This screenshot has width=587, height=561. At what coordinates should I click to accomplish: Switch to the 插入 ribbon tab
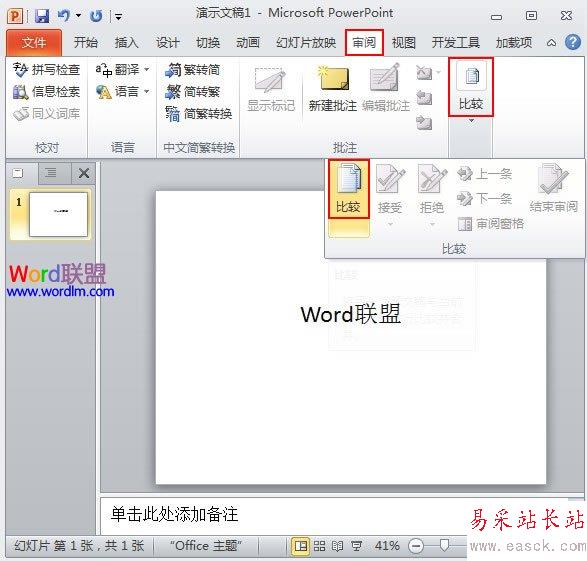(126, 43)
